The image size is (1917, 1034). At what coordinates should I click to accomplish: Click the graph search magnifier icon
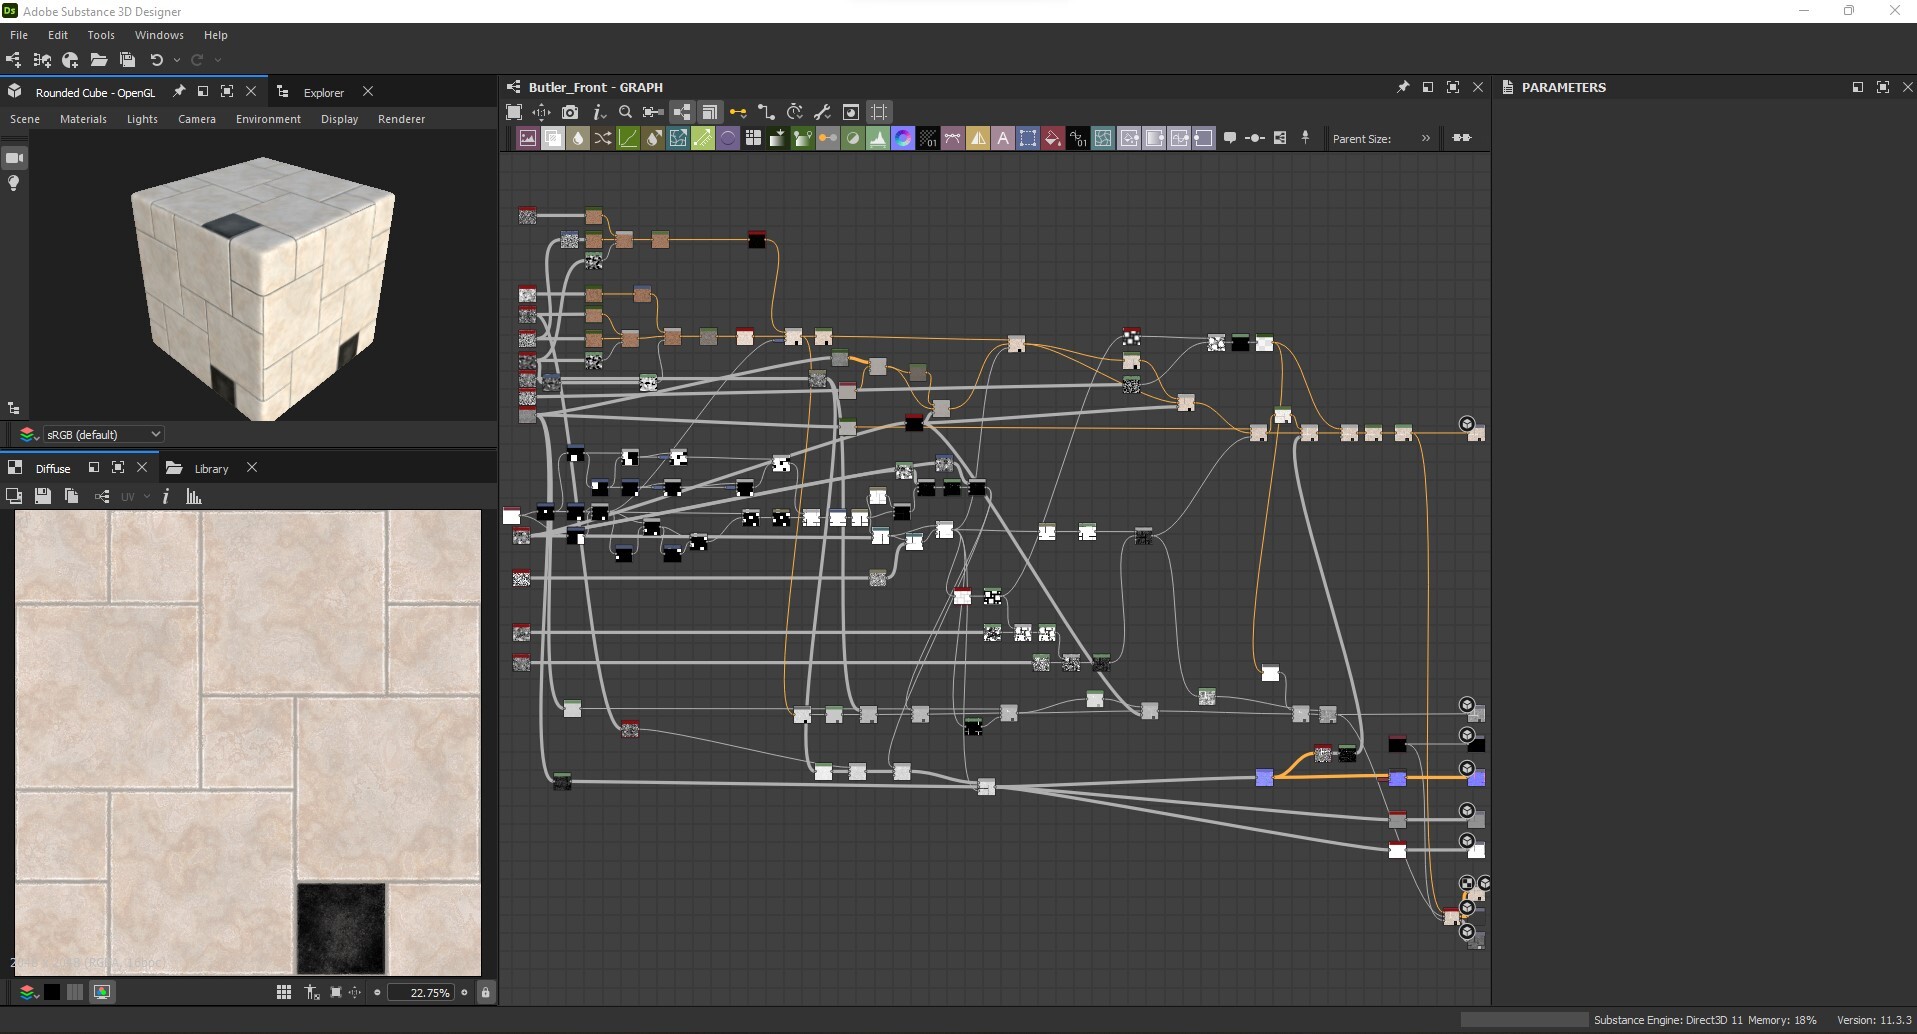pyautogui.click(x=626, y=112)
